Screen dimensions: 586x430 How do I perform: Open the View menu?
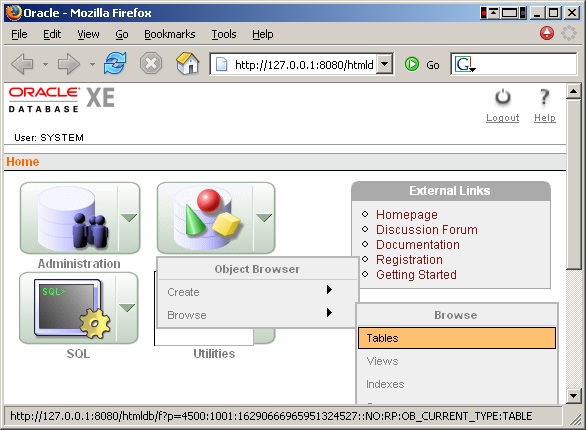coord(89,34)
